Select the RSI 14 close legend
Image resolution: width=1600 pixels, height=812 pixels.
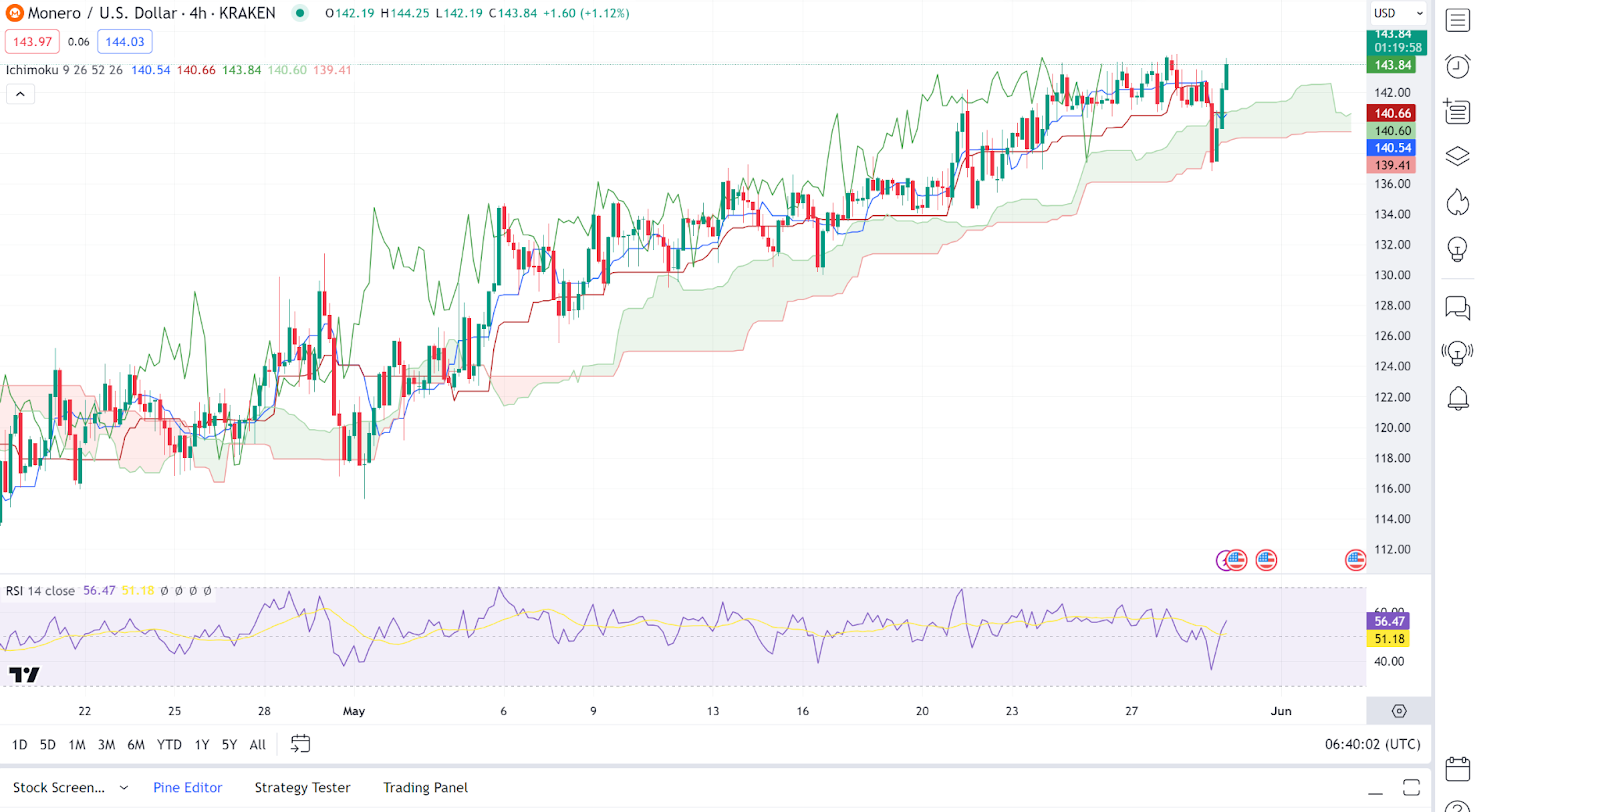tap(40, 591)
